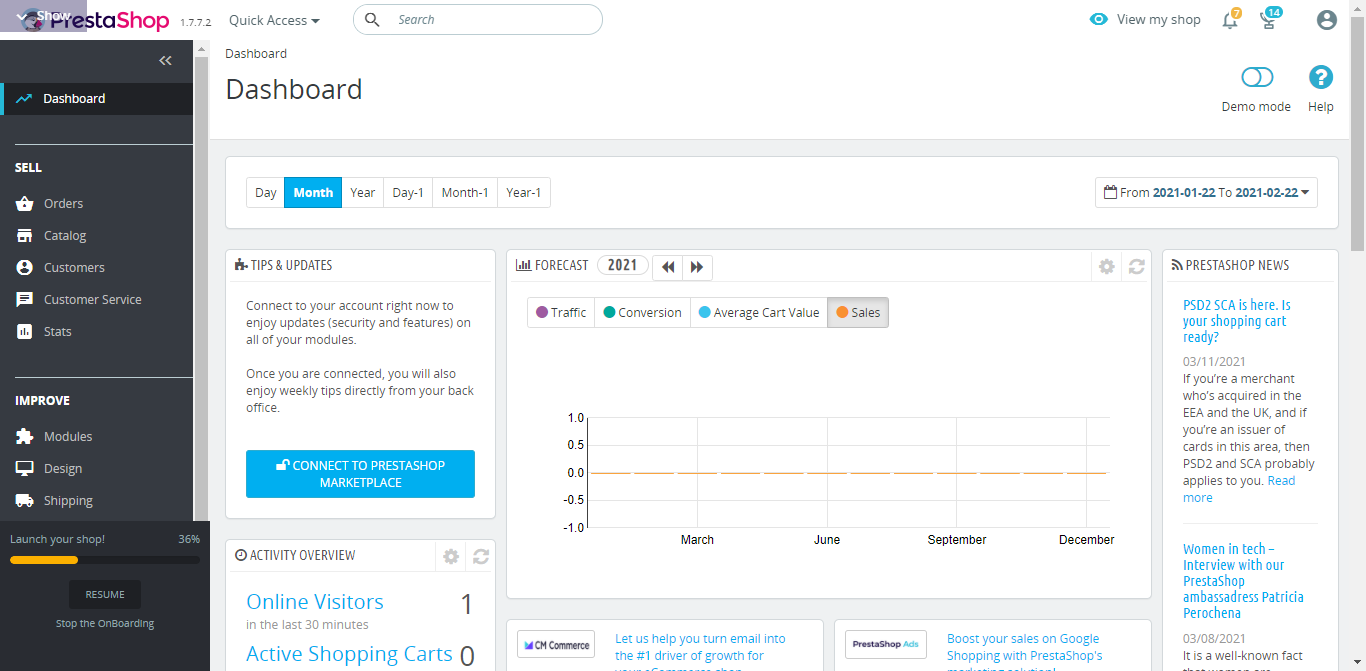Click Connect to PrestaShop Marketplace button
The width and height of the screenshot is (1366, 671).
(360, 474)
